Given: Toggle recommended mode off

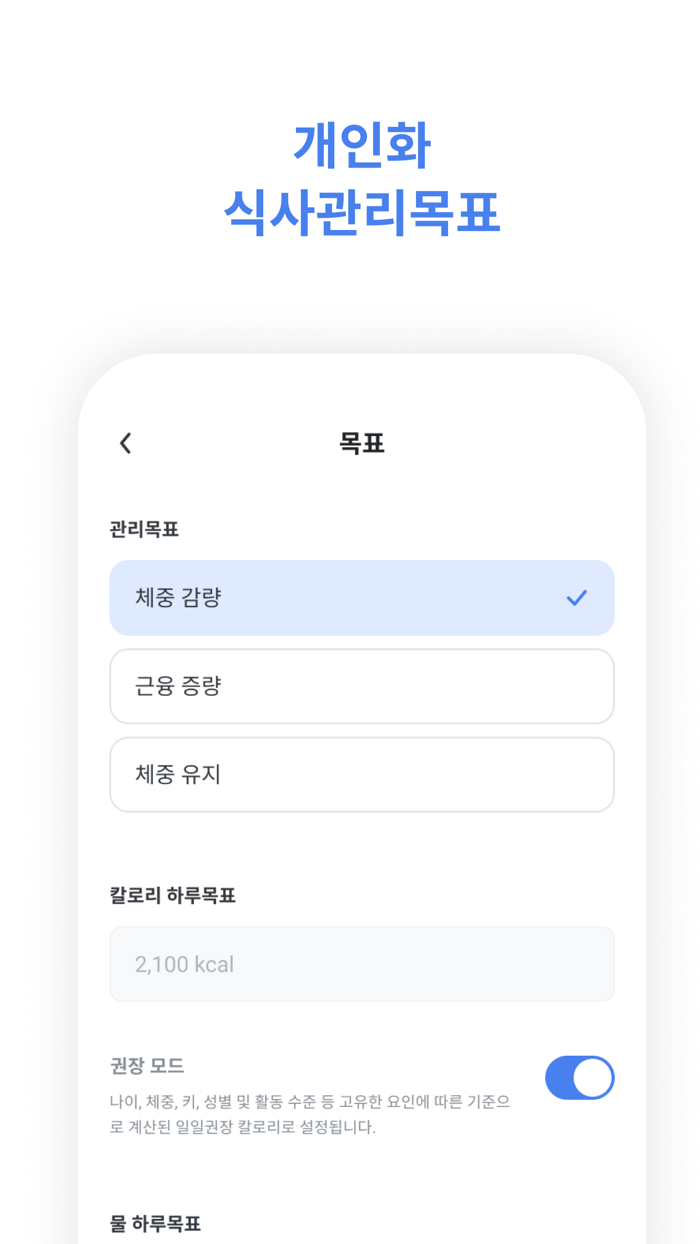Looking at the screenshot, I should tap(580, 1078).
